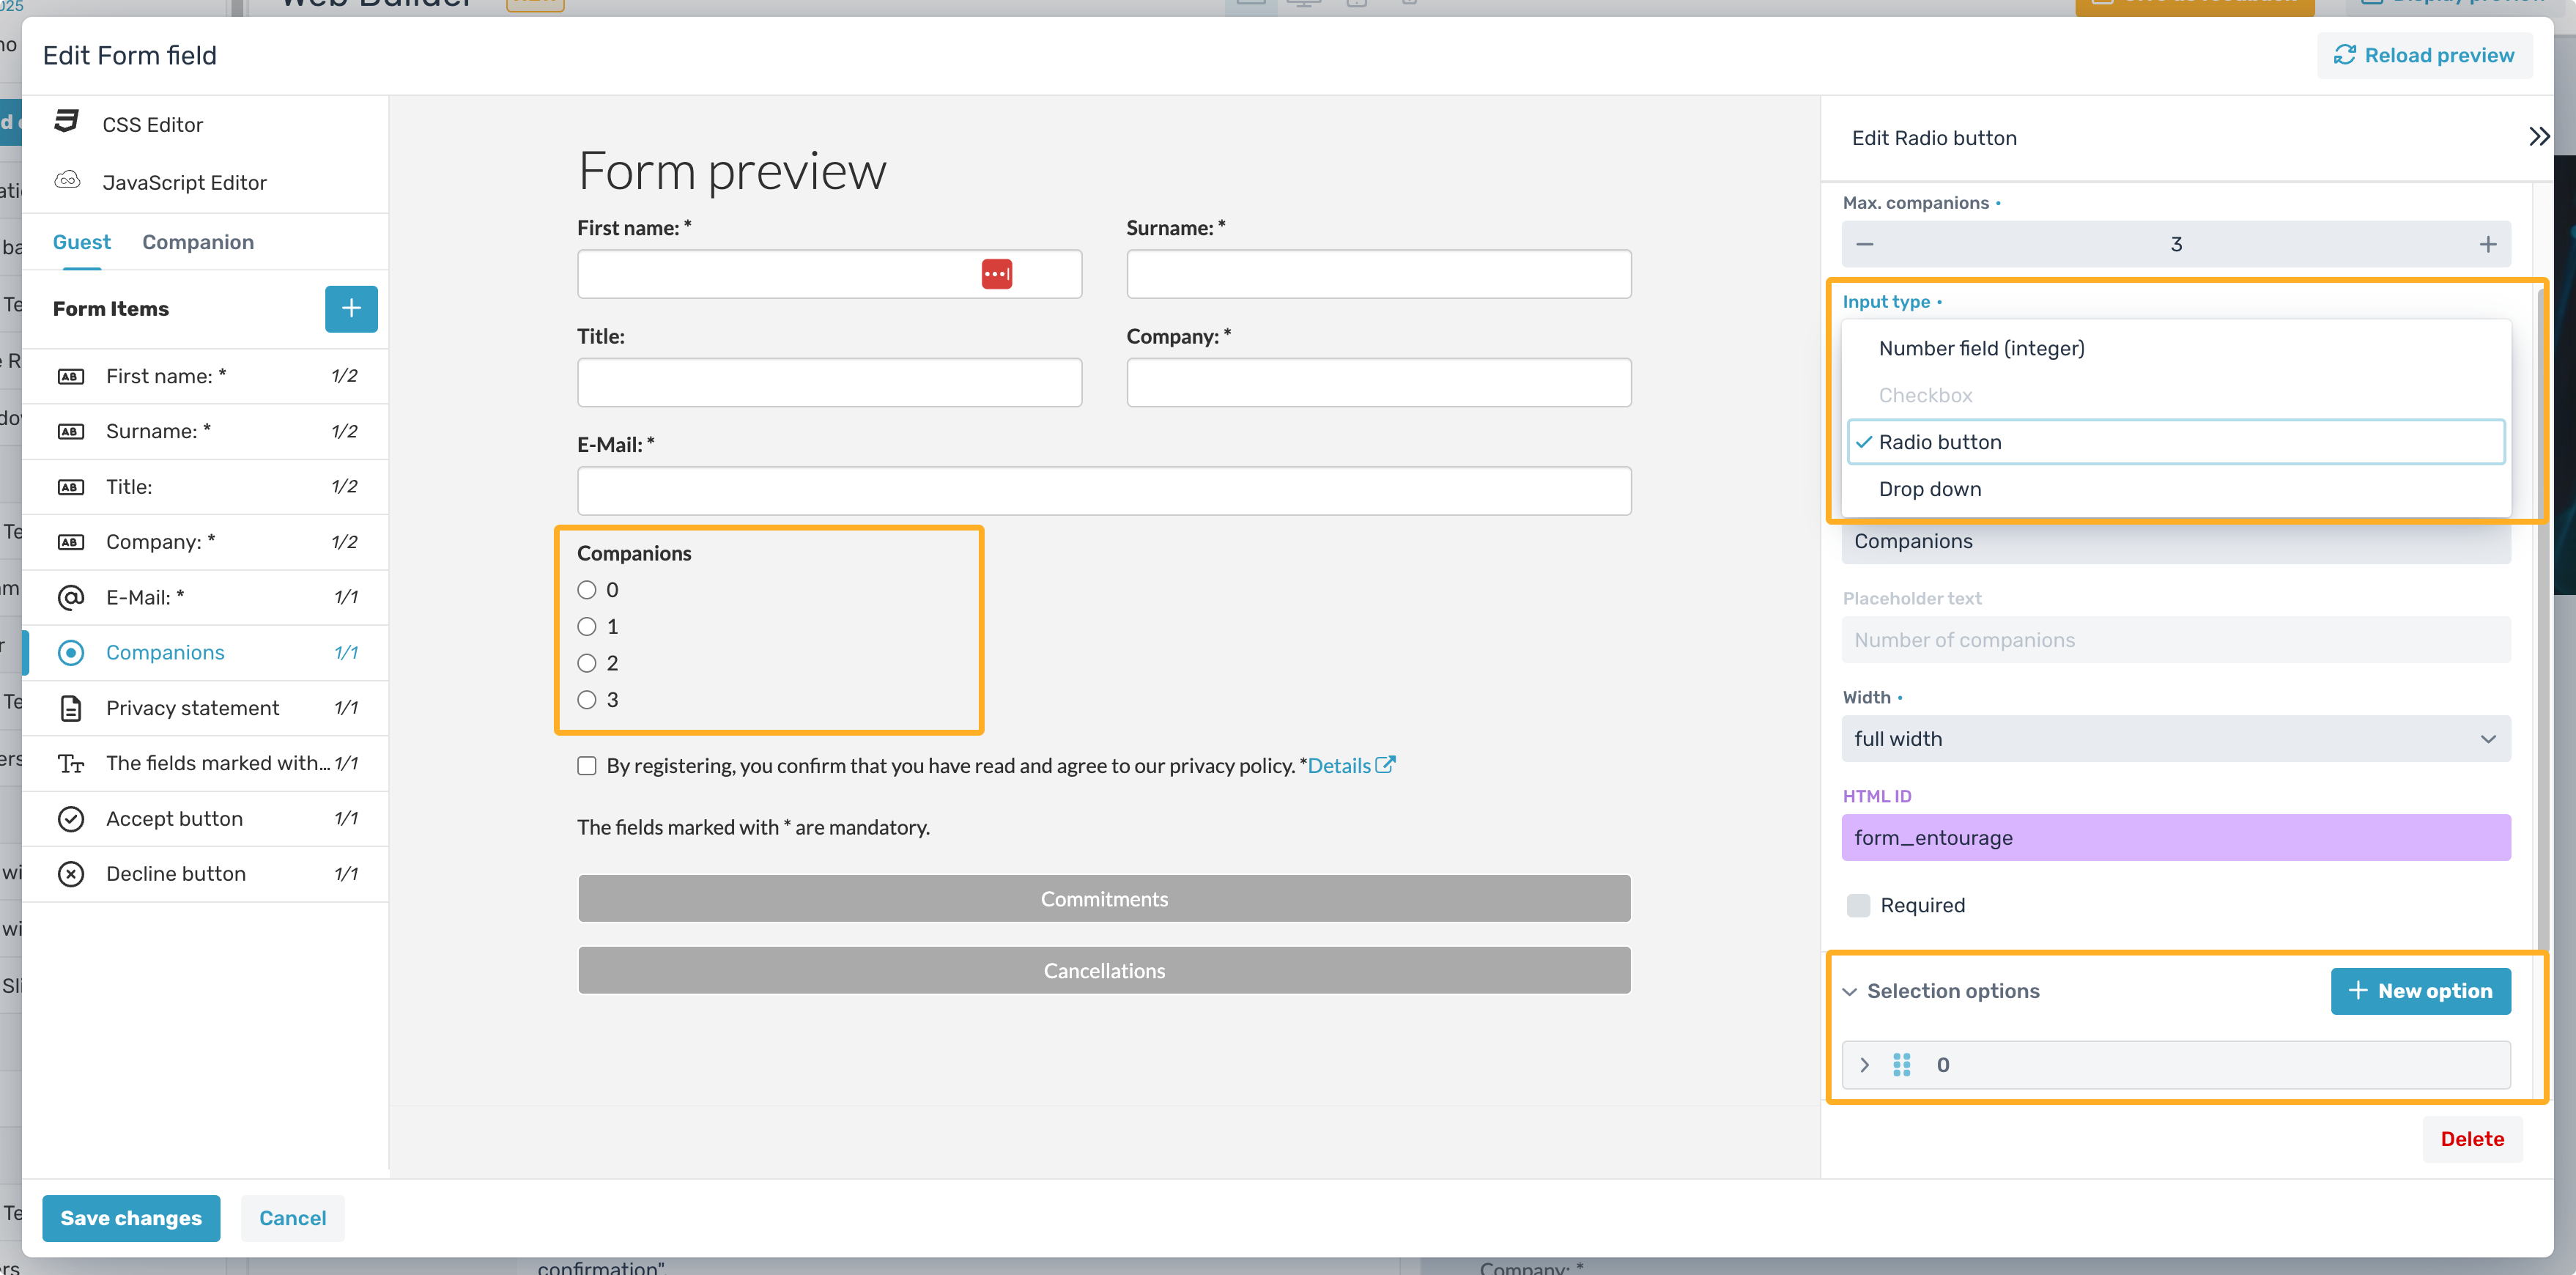Switch to the Companion tab
This screenshot has width=2576, height=1275.
(x=198, y=242)
